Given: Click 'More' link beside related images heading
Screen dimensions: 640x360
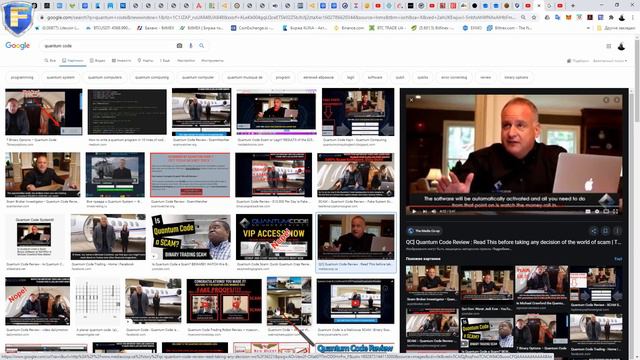Looking at the screenshot, I should click(x=618, y=259).
